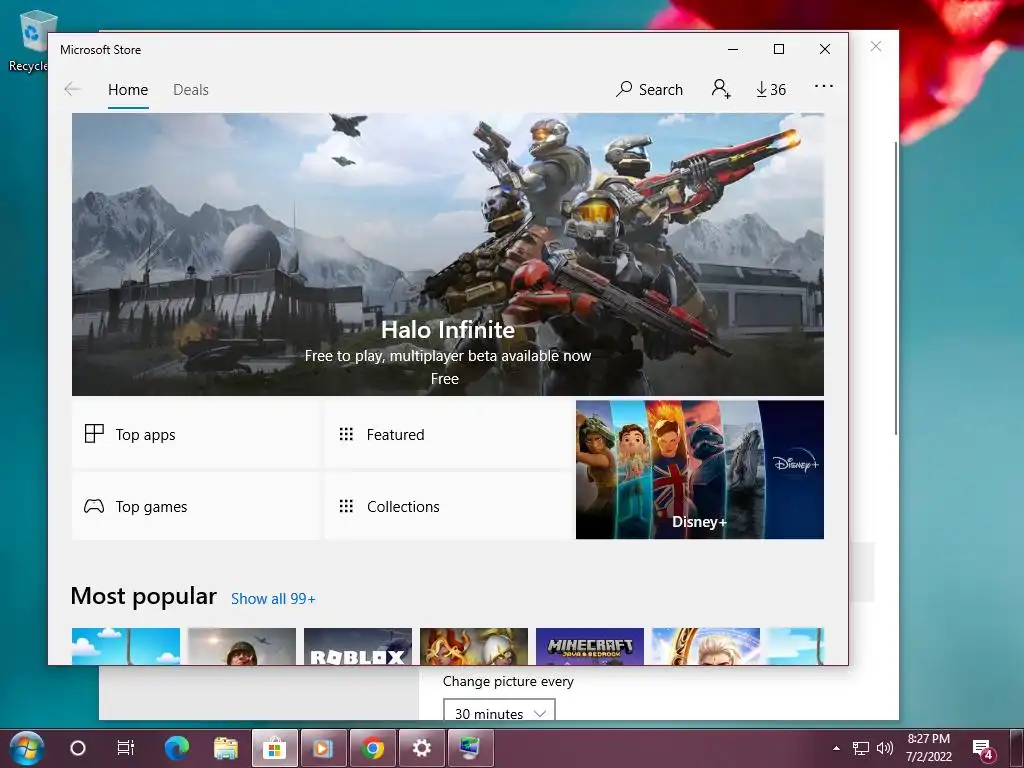Viewport: 1024px width, 768px height.
Task: Open the Top apps tile
Action: [195, 434]
